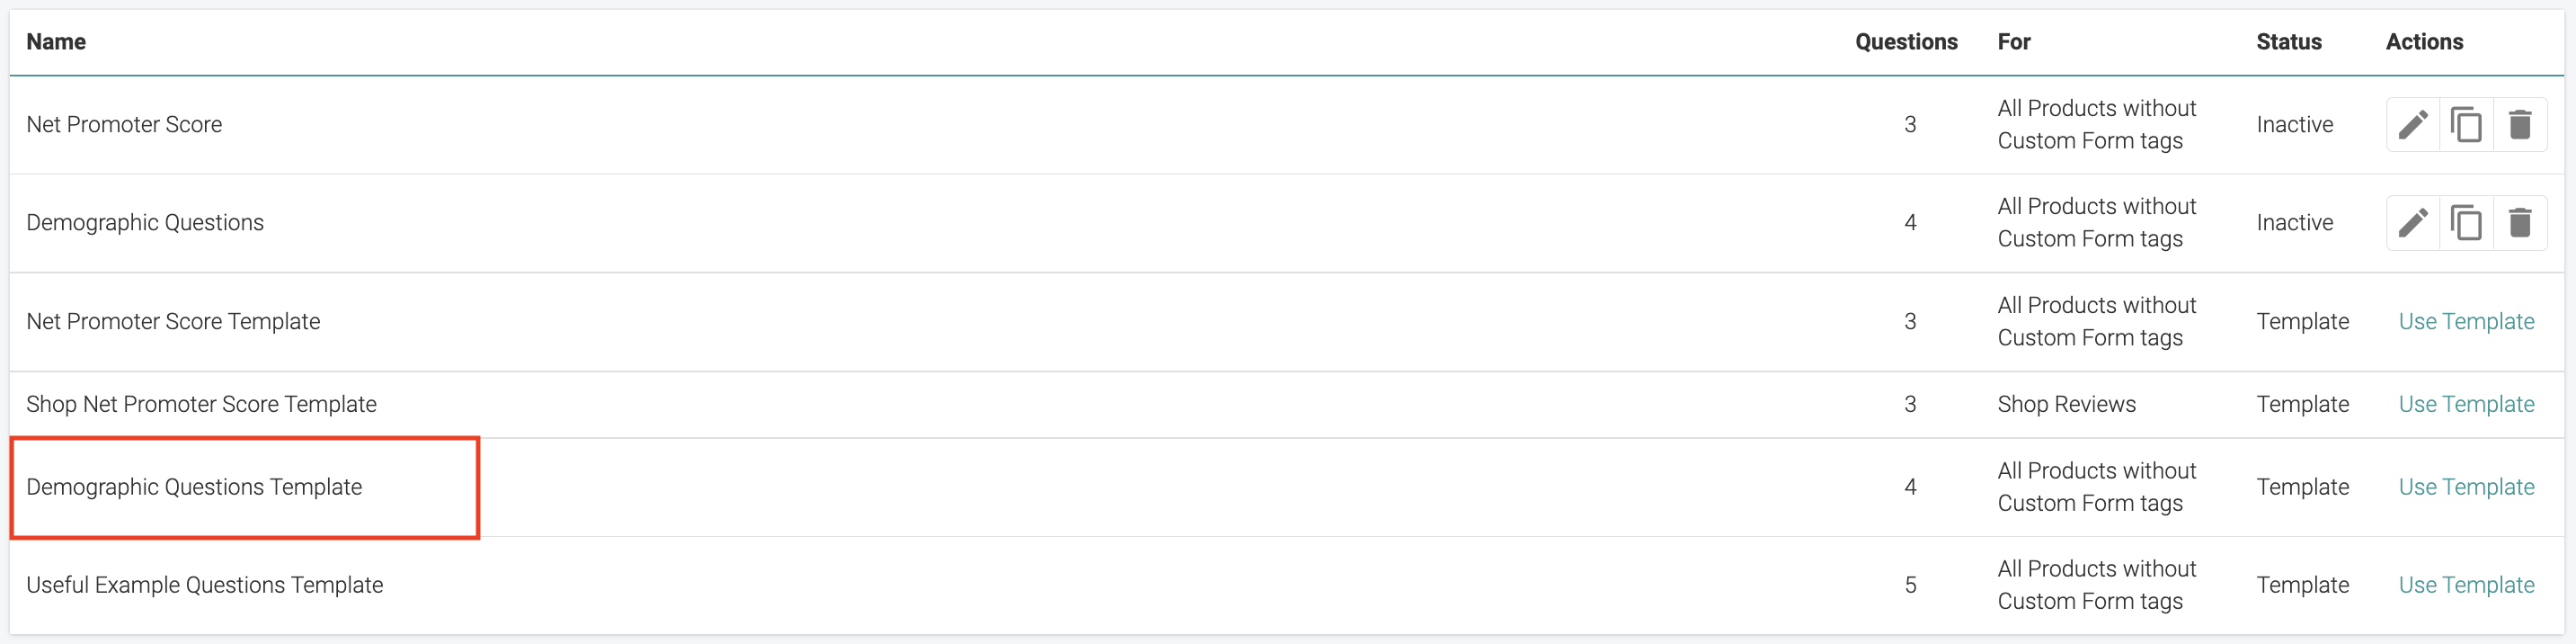Open the Useful Example Questions Template row
Screen dimensions: 2576x644
point(205,584)
